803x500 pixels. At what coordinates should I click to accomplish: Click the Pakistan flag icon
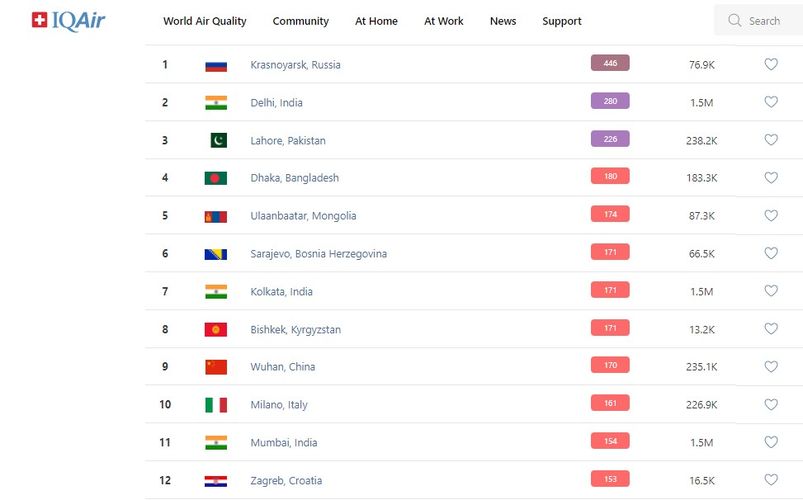point(218,141)
